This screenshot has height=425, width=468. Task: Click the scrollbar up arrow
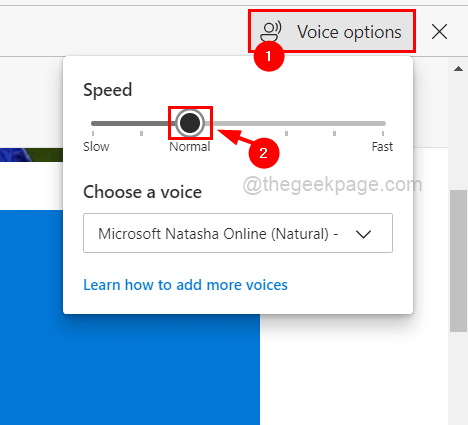[x=458, y=69]
